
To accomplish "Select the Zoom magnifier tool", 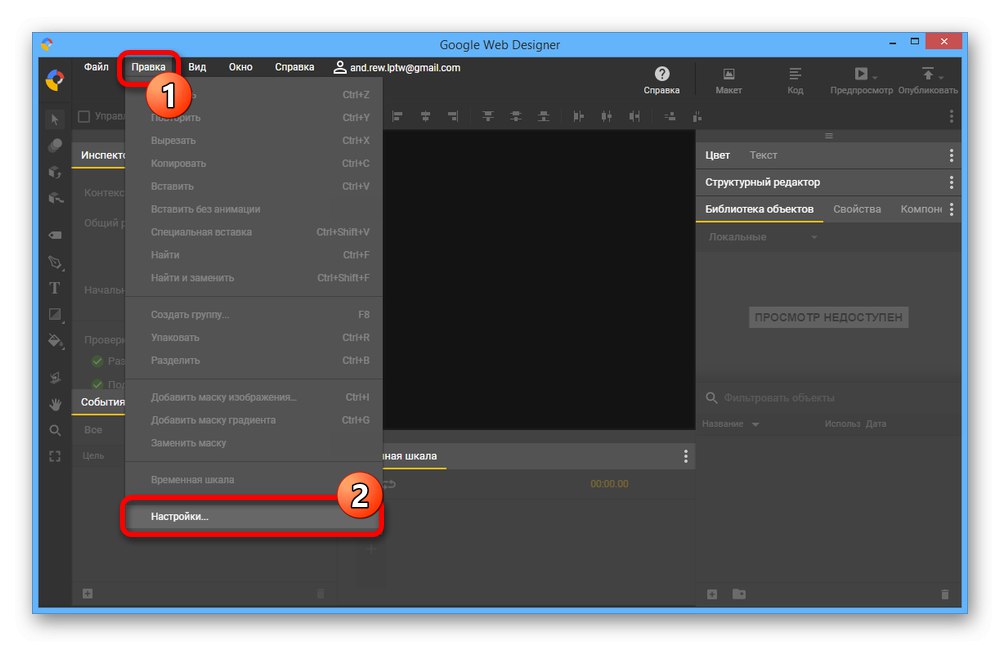I will (x=55, y=431).
